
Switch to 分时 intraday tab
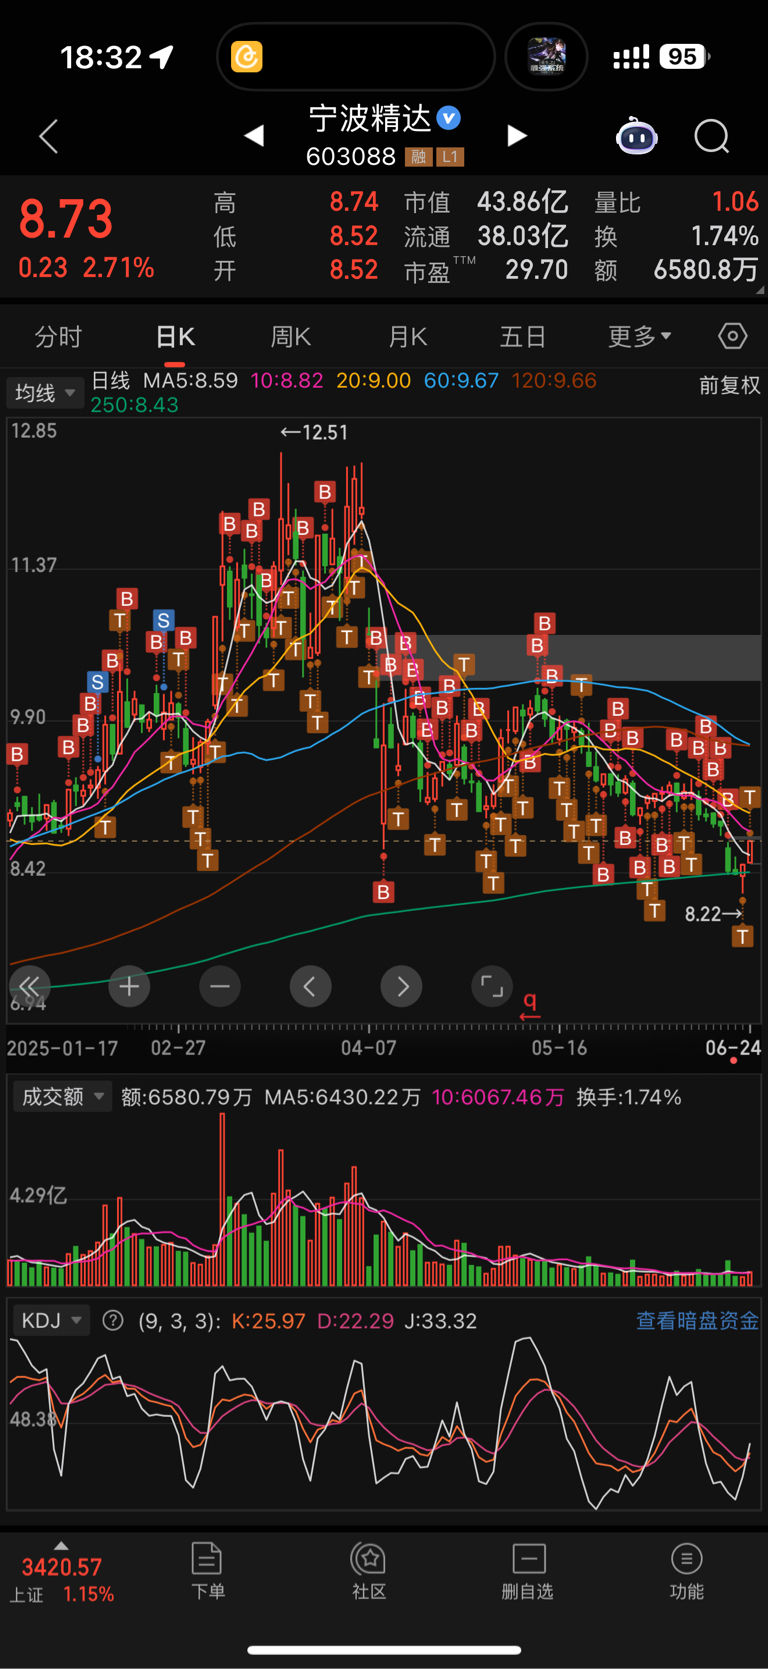(58, 336)
